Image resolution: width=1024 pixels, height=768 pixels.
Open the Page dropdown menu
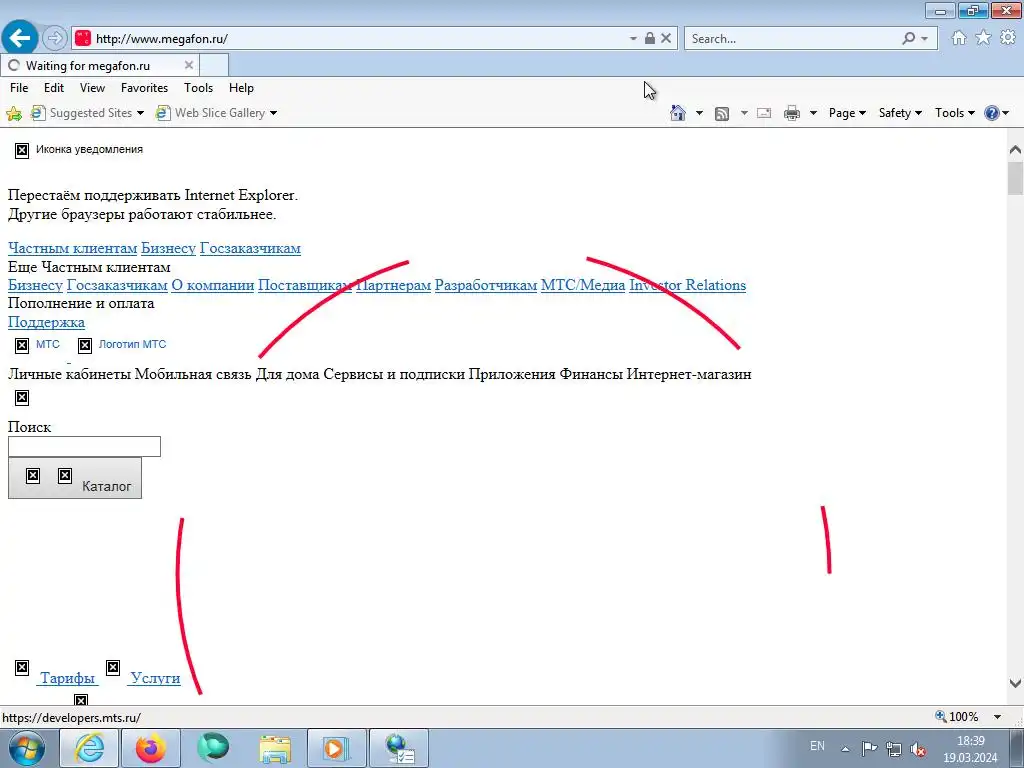[x=847, y=113]
